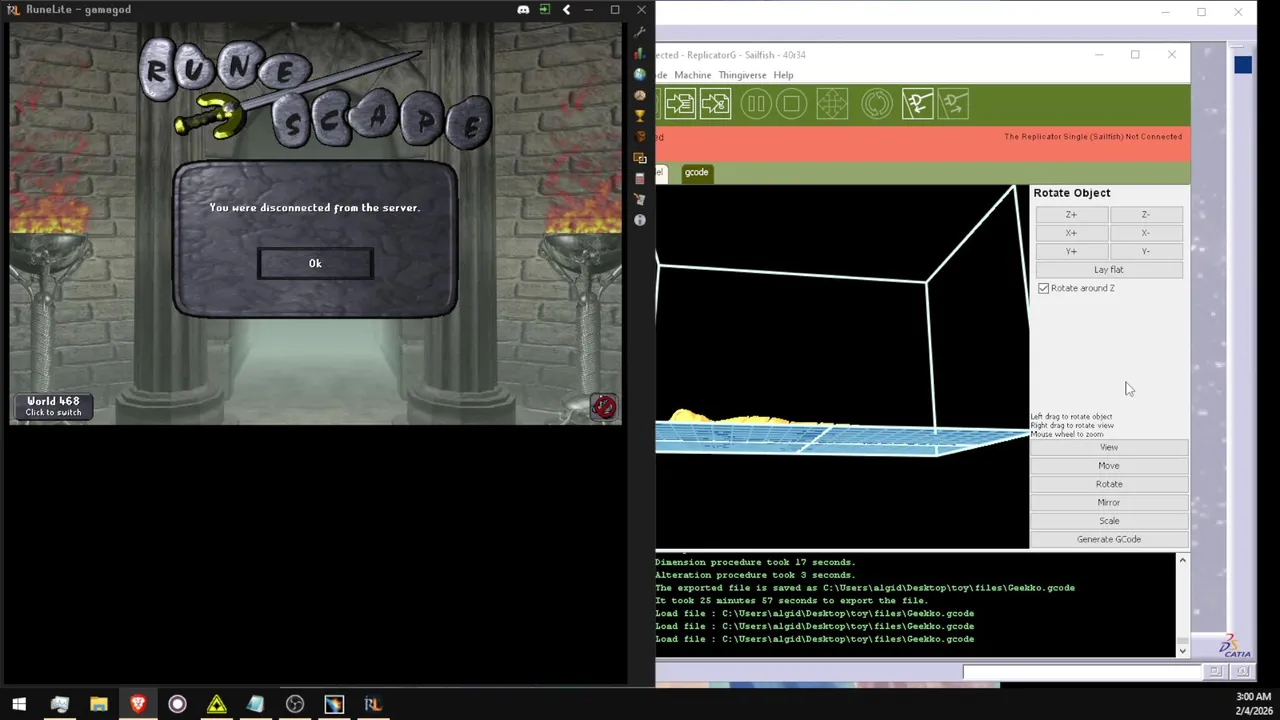The width and height of the screenshot is (1280, 720).
Task: Open the yellow triangle taskbar app
Action: pyautogui.click(x=216, y=704)
